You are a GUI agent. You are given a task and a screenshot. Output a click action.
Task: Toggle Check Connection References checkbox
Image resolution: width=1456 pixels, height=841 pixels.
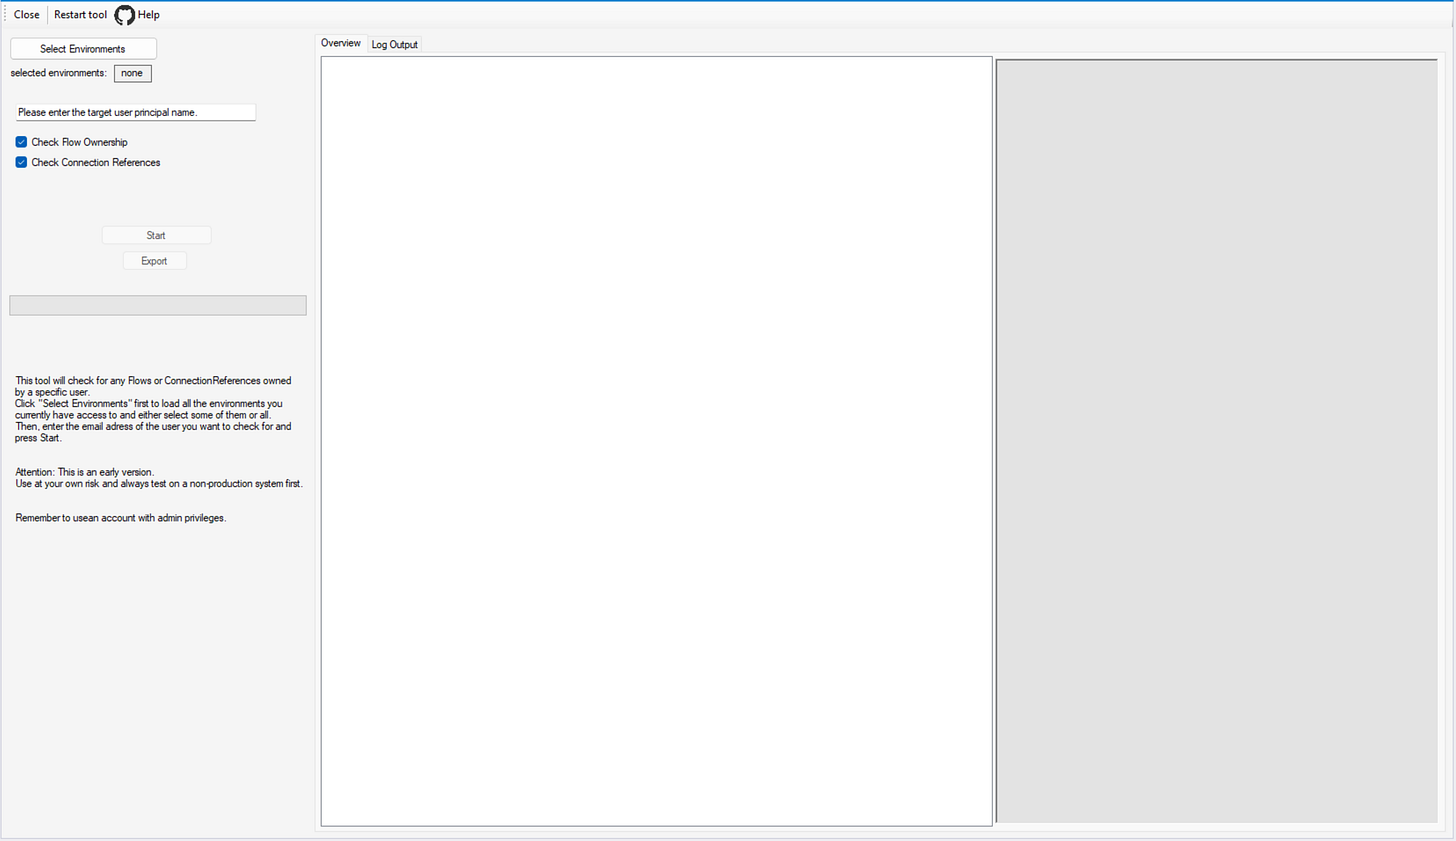[x=21, y=162]
